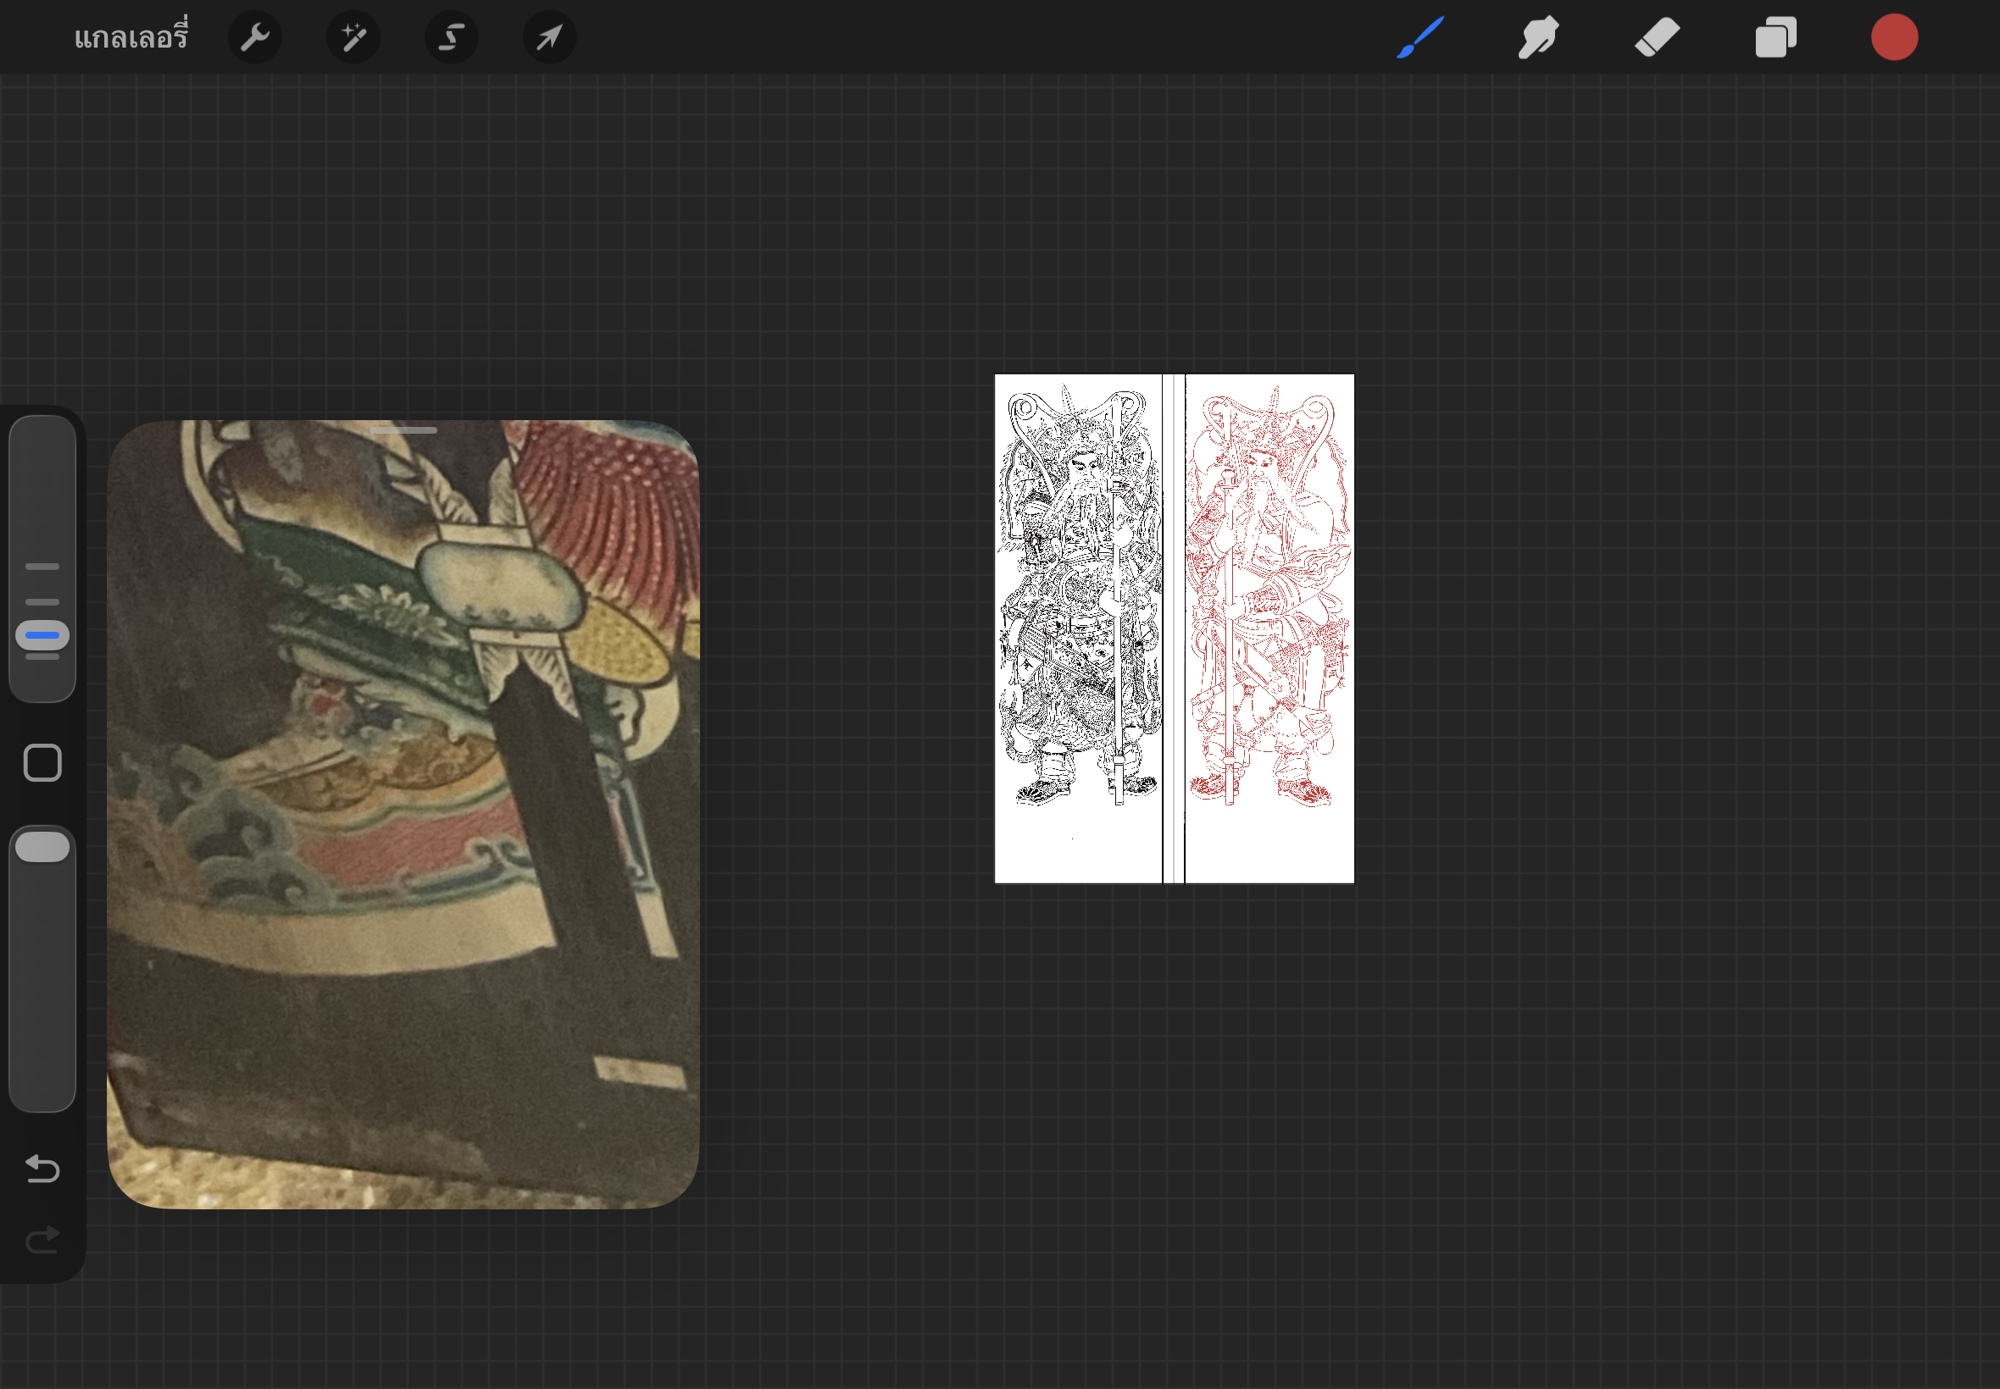This screenshot has height=1389, width=2000.
Task: Click the red line-art guardian drawing
Action: point(1268,600)
